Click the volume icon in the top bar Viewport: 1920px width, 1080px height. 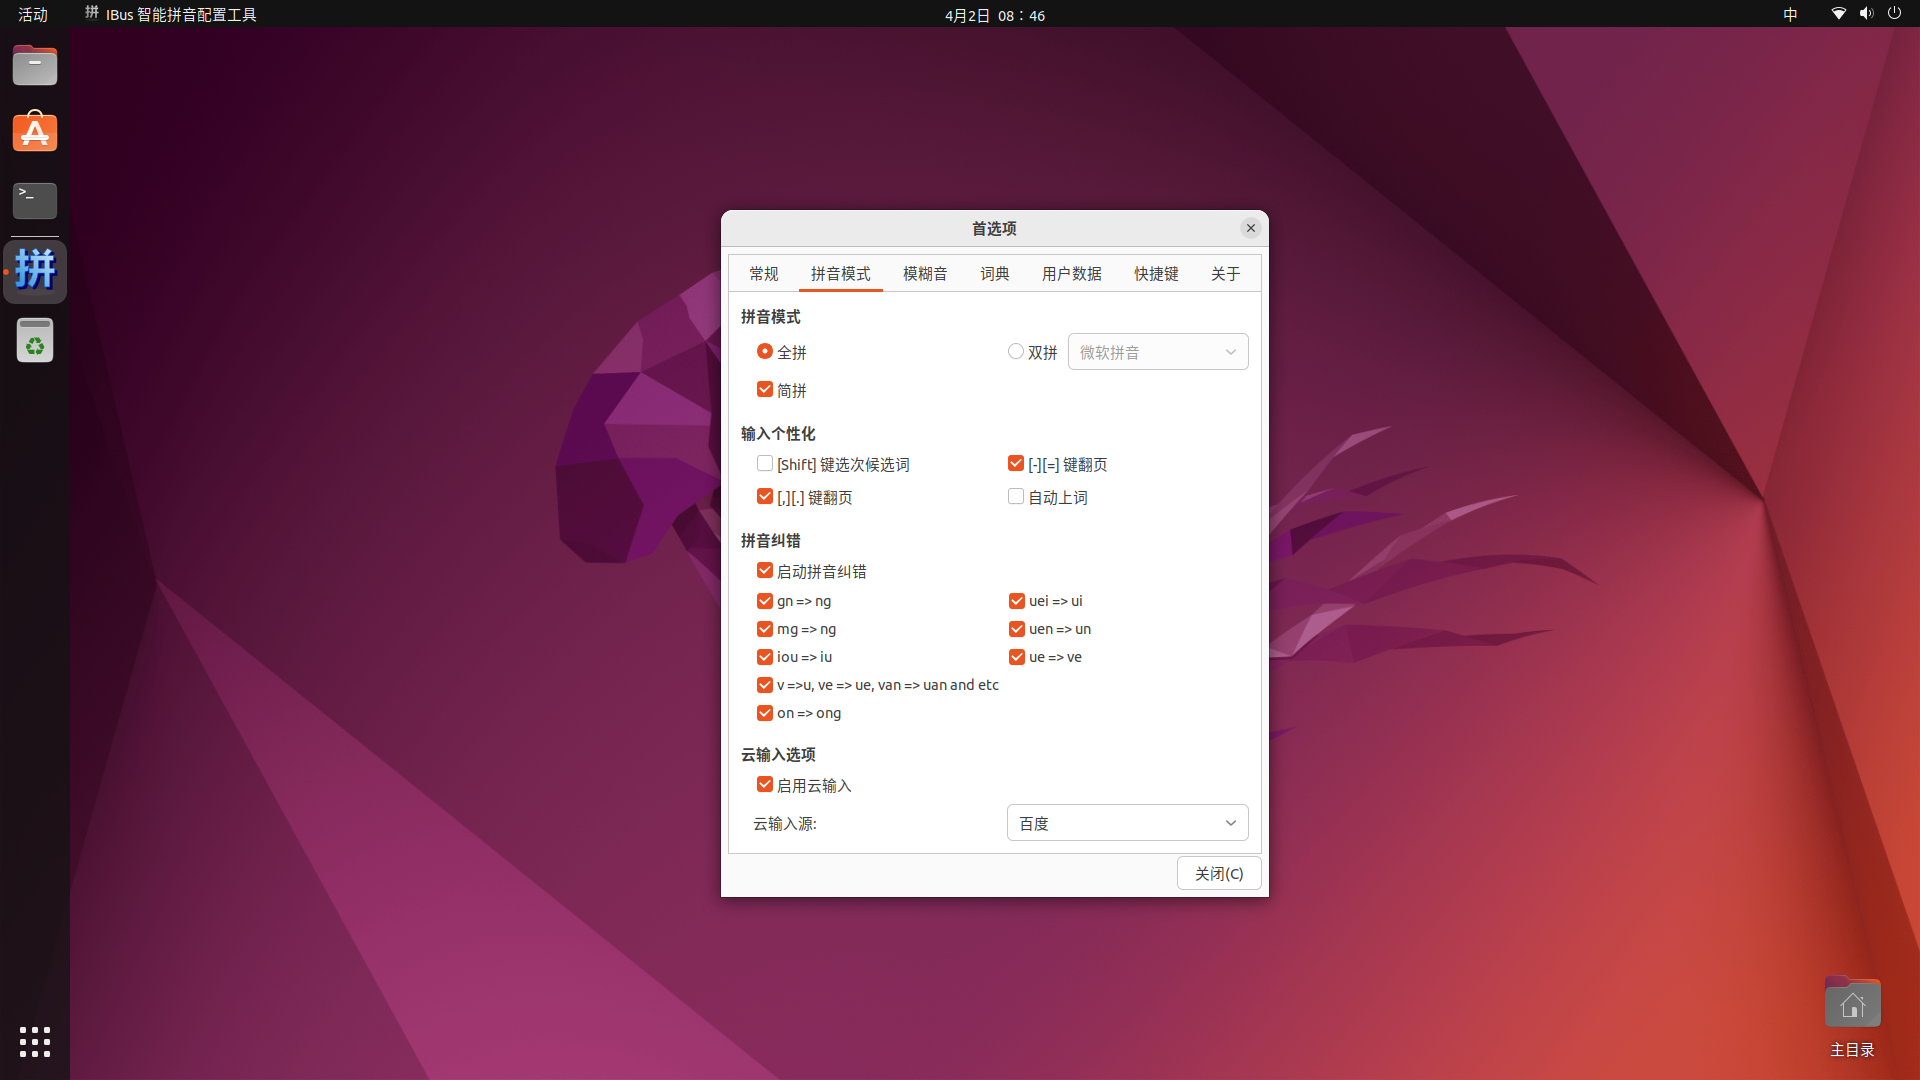point(1866,14)
